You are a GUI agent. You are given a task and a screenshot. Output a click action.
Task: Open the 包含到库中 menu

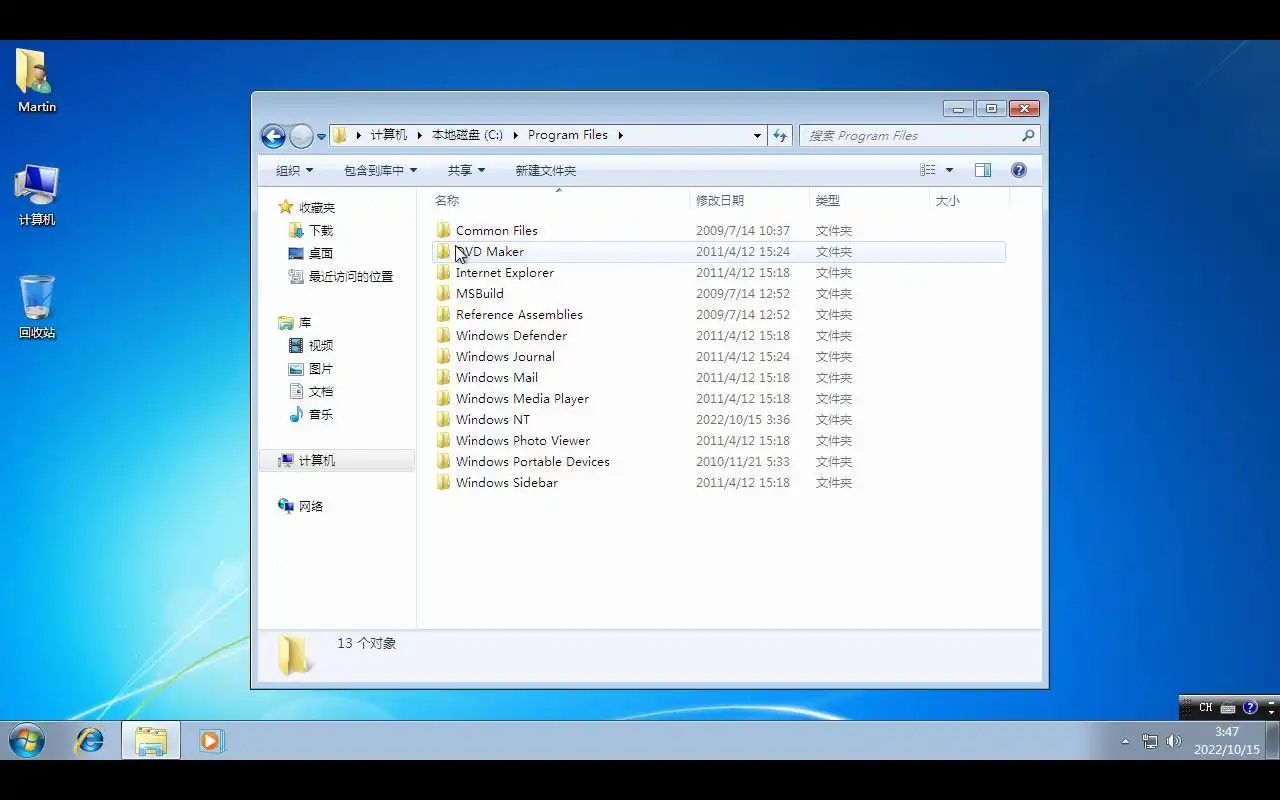coord(380,171)
